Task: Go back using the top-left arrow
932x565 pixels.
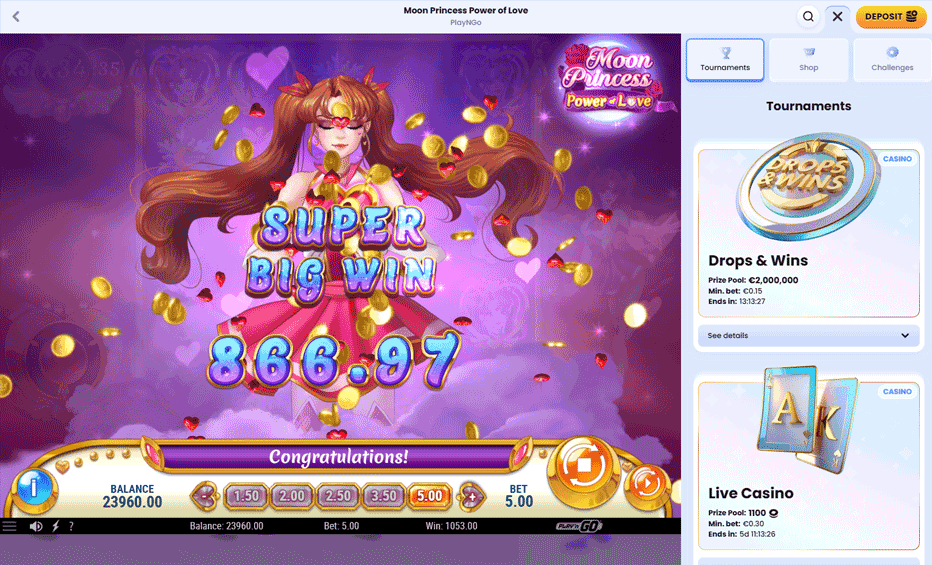Action: [x=16, y=17]
